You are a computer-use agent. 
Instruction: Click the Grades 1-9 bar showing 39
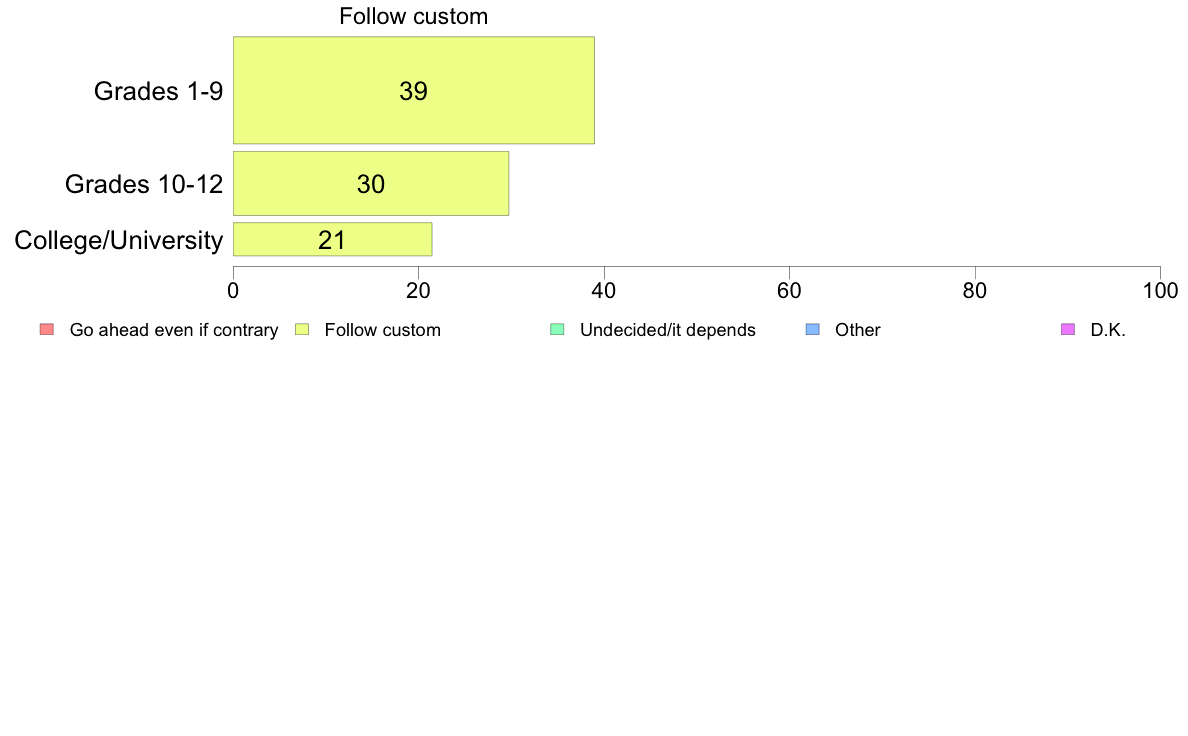(x=413, y=91)
